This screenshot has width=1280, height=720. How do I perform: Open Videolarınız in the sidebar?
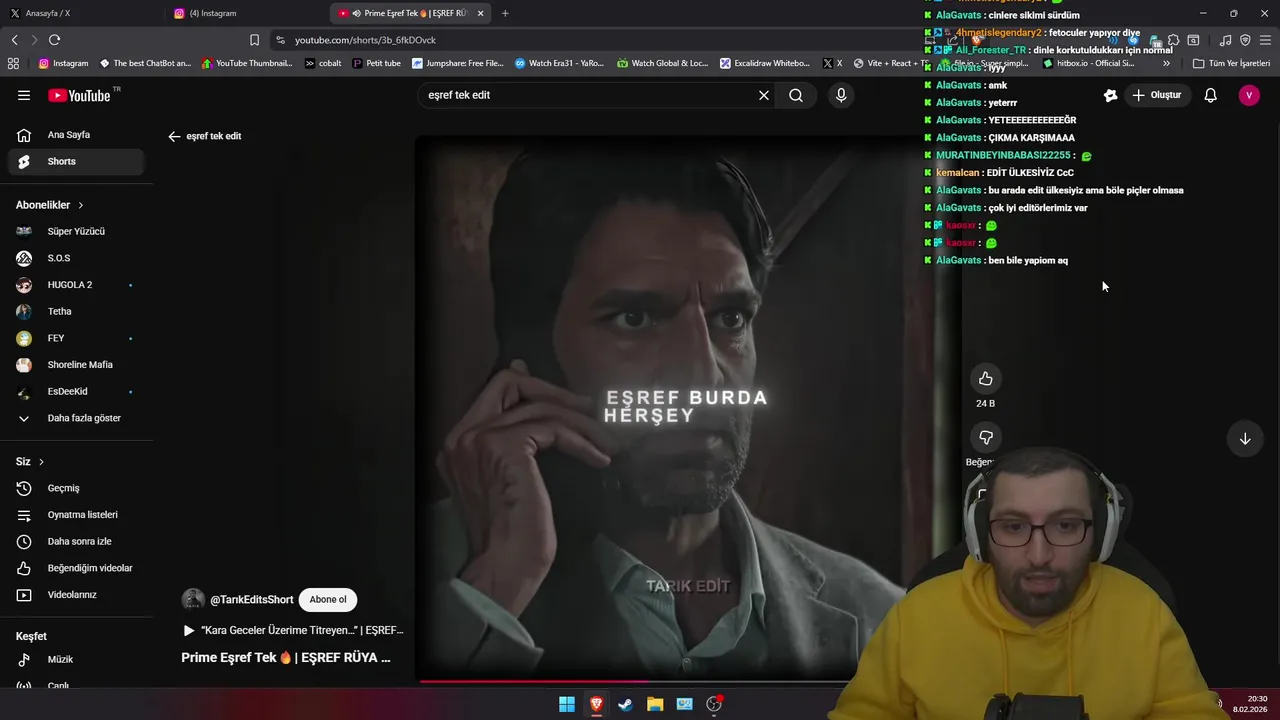coord(75,595)
